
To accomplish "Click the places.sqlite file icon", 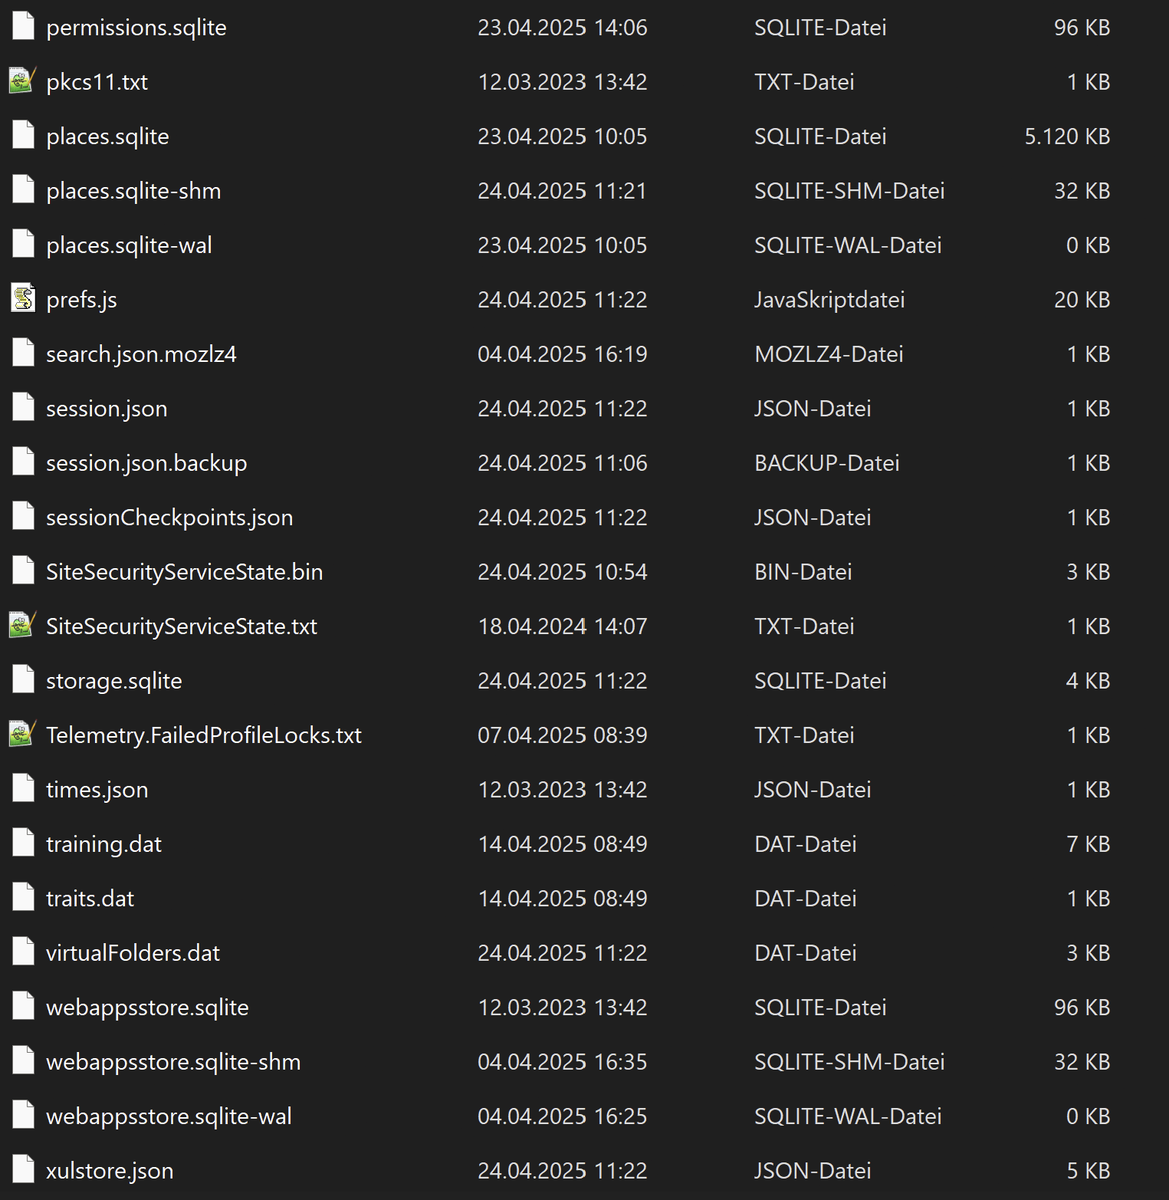I will (22, 136).
